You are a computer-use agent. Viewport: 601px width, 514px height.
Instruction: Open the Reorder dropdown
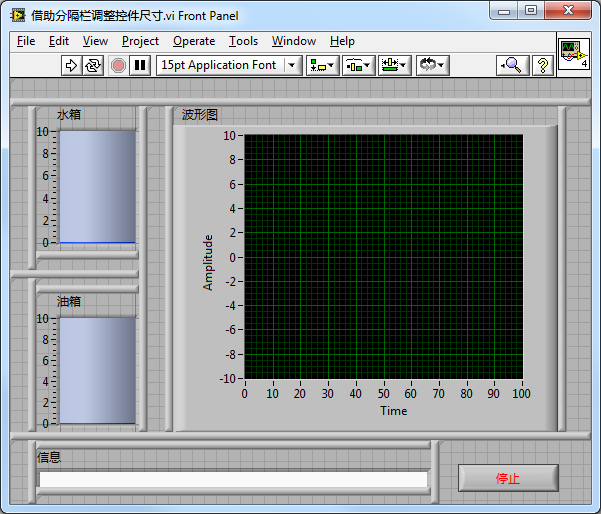point(431,65)
